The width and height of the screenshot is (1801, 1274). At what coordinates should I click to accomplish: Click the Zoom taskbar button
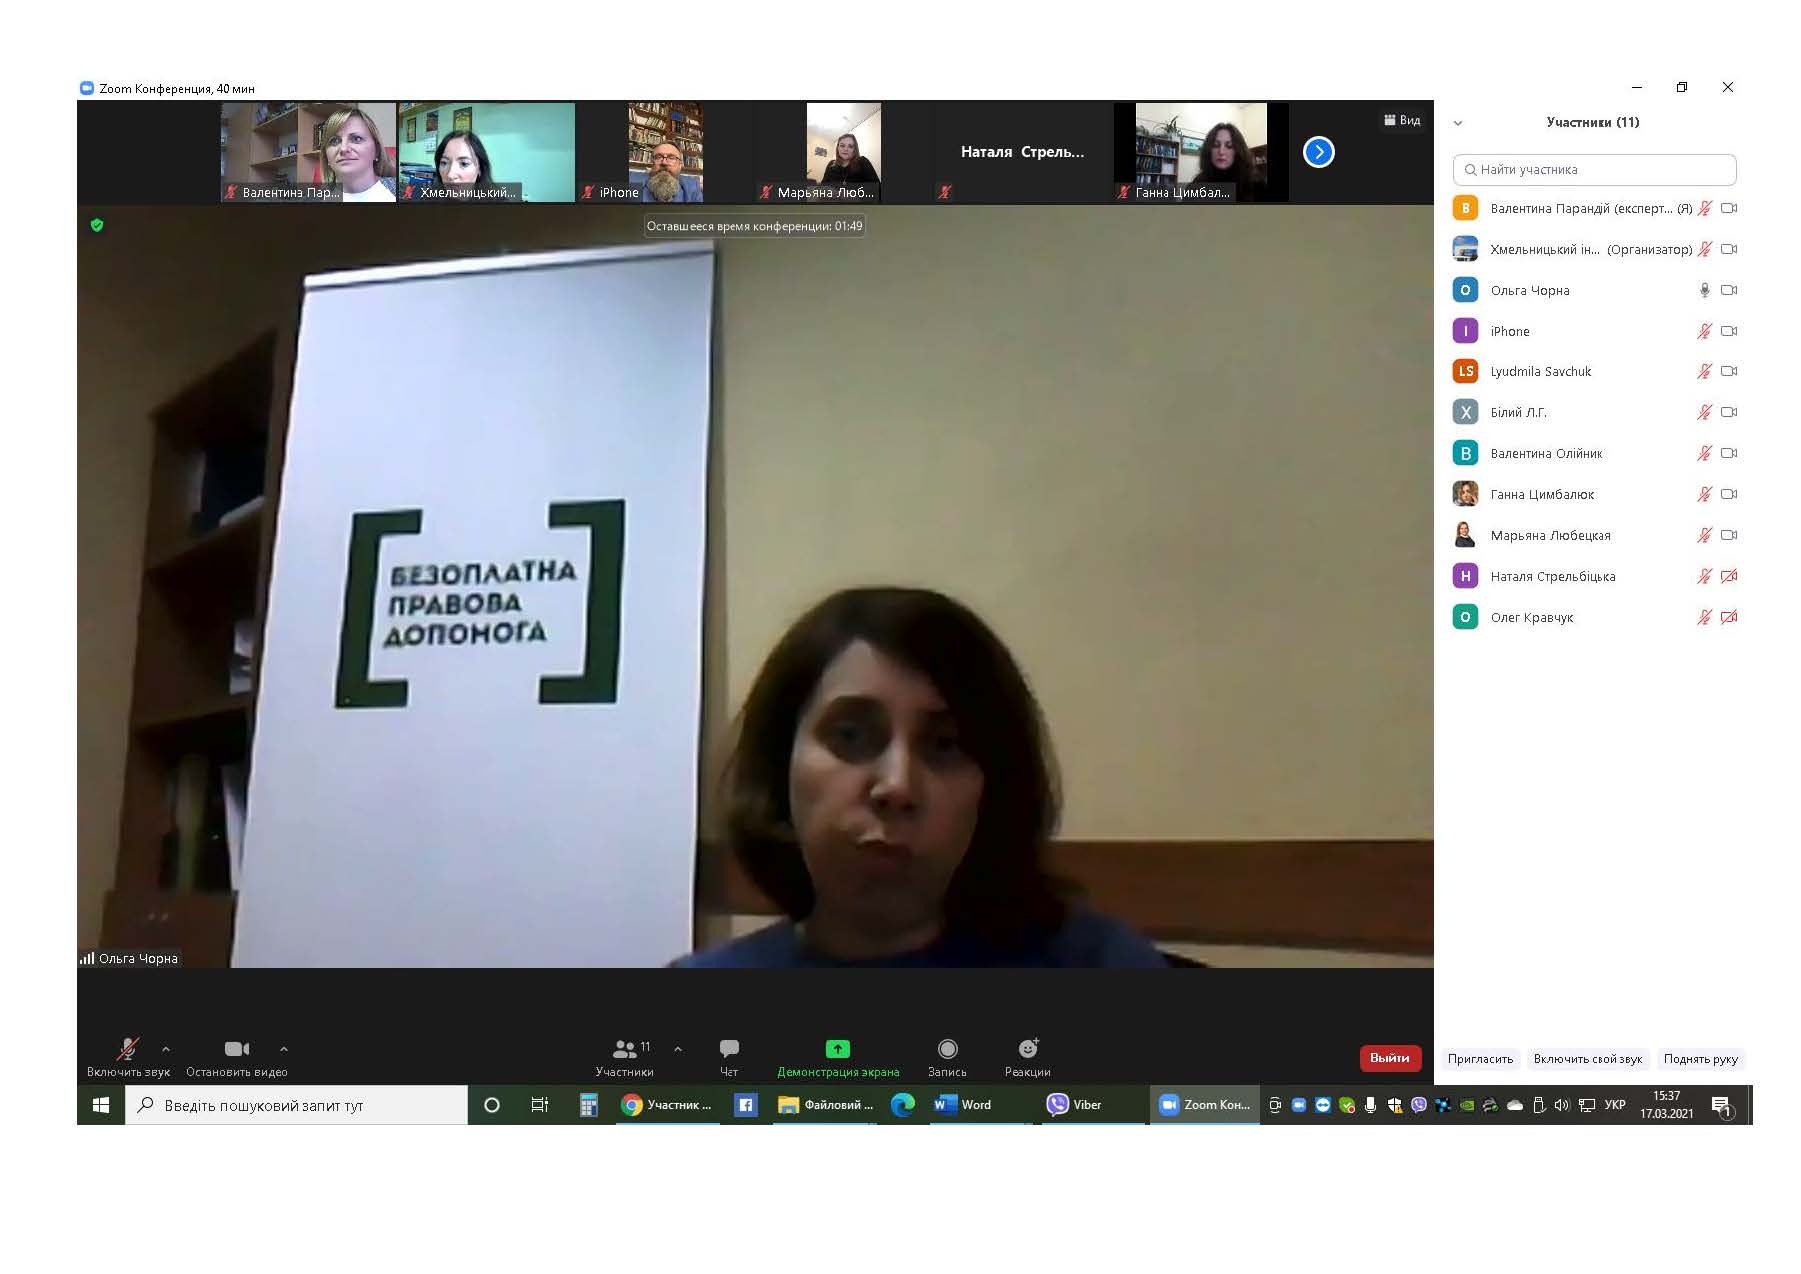pyautogui.click(x=1205, y=1105)
